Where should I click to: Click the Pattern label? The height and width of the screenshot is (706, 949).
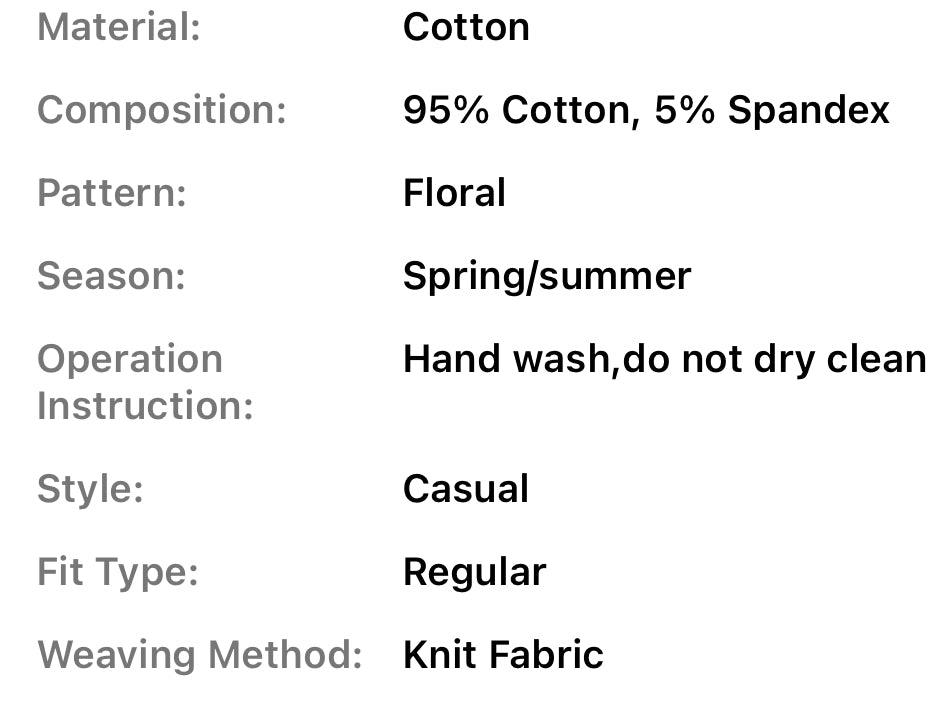pos(111,192)
